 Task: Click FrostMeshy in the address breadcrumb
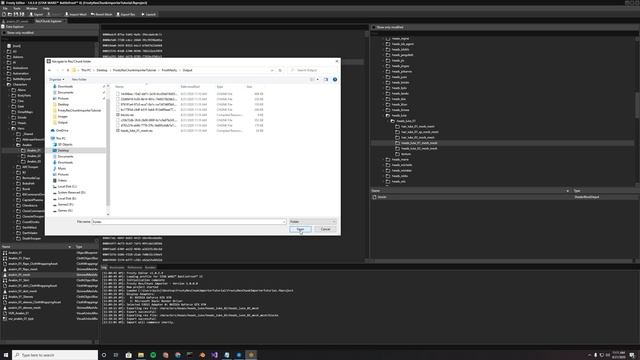(x=169, y=70)
